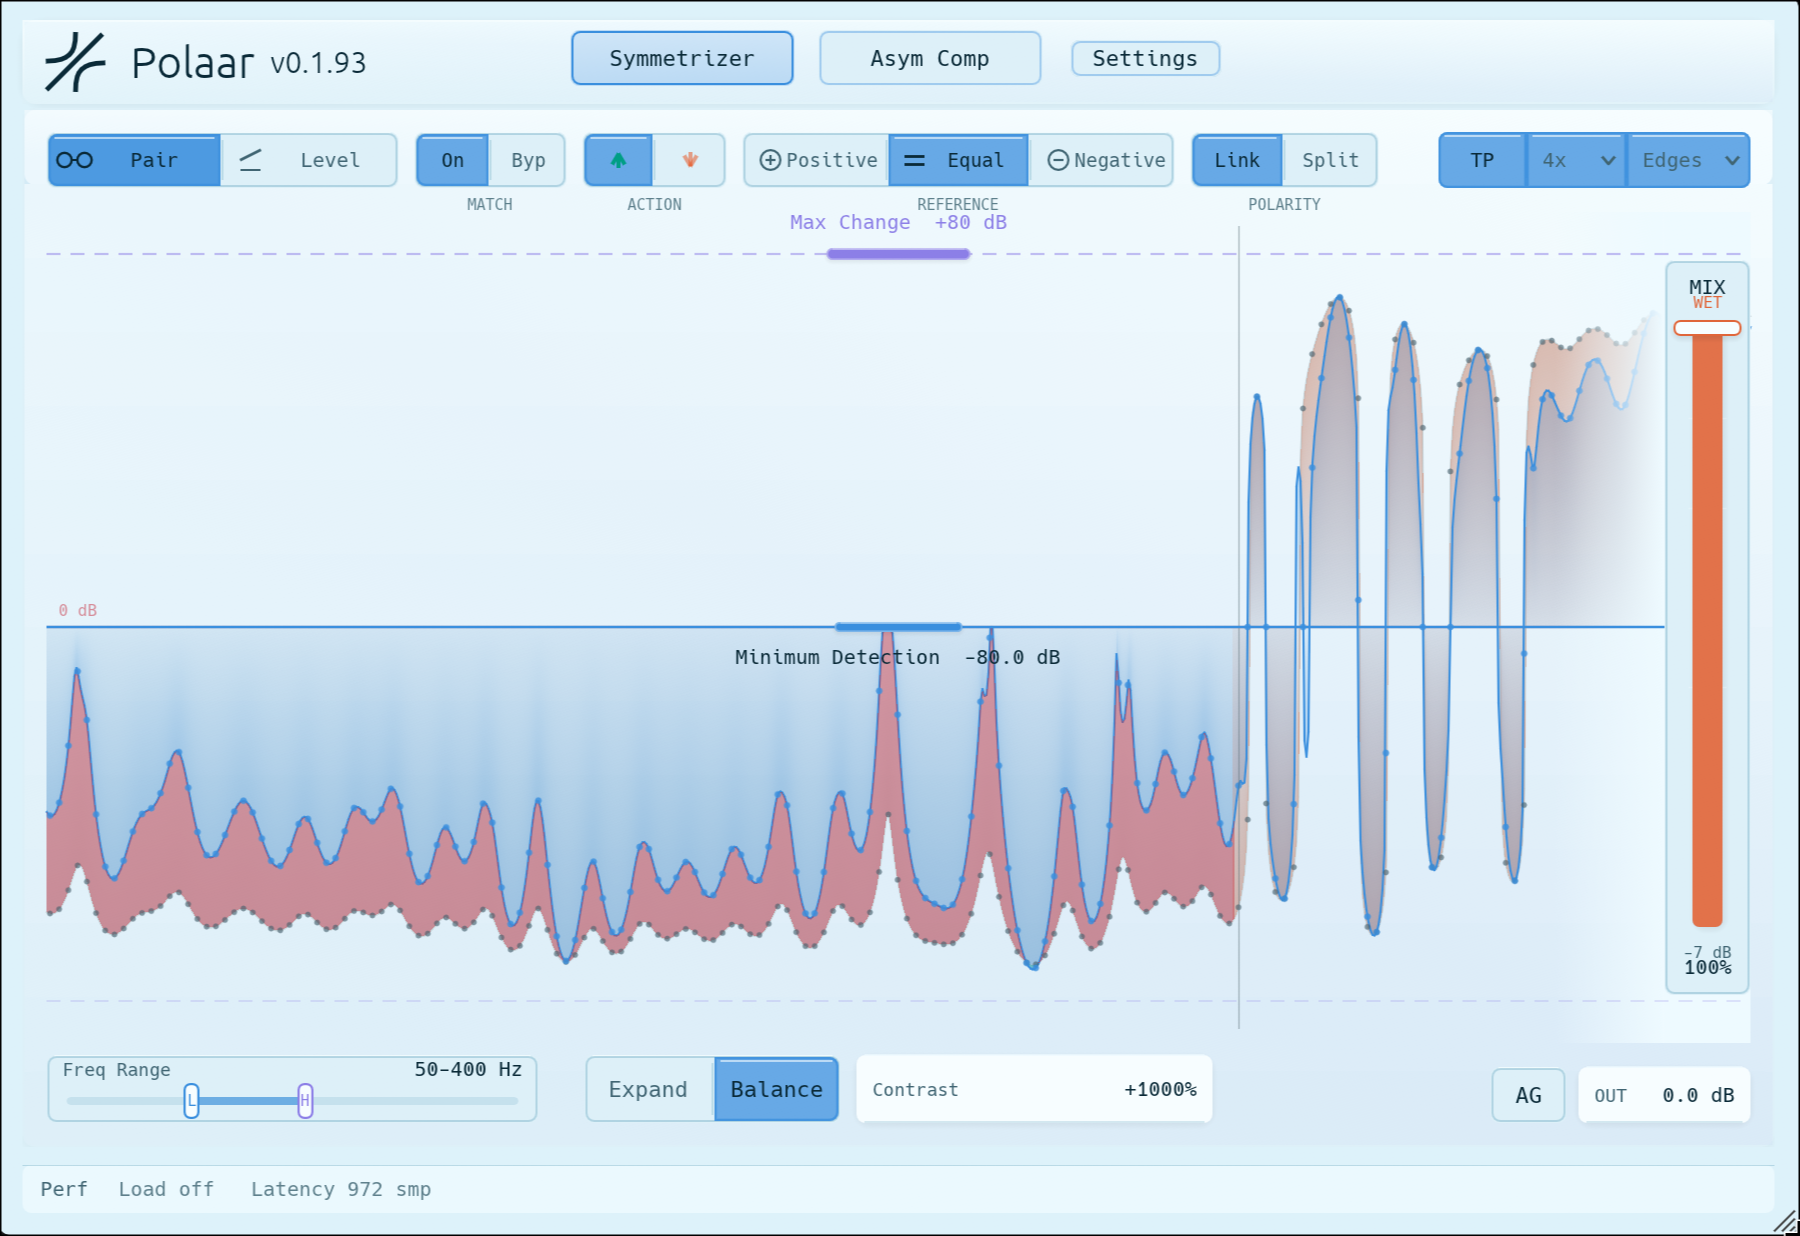Set polarity to Link

[x=1237, y=160]
